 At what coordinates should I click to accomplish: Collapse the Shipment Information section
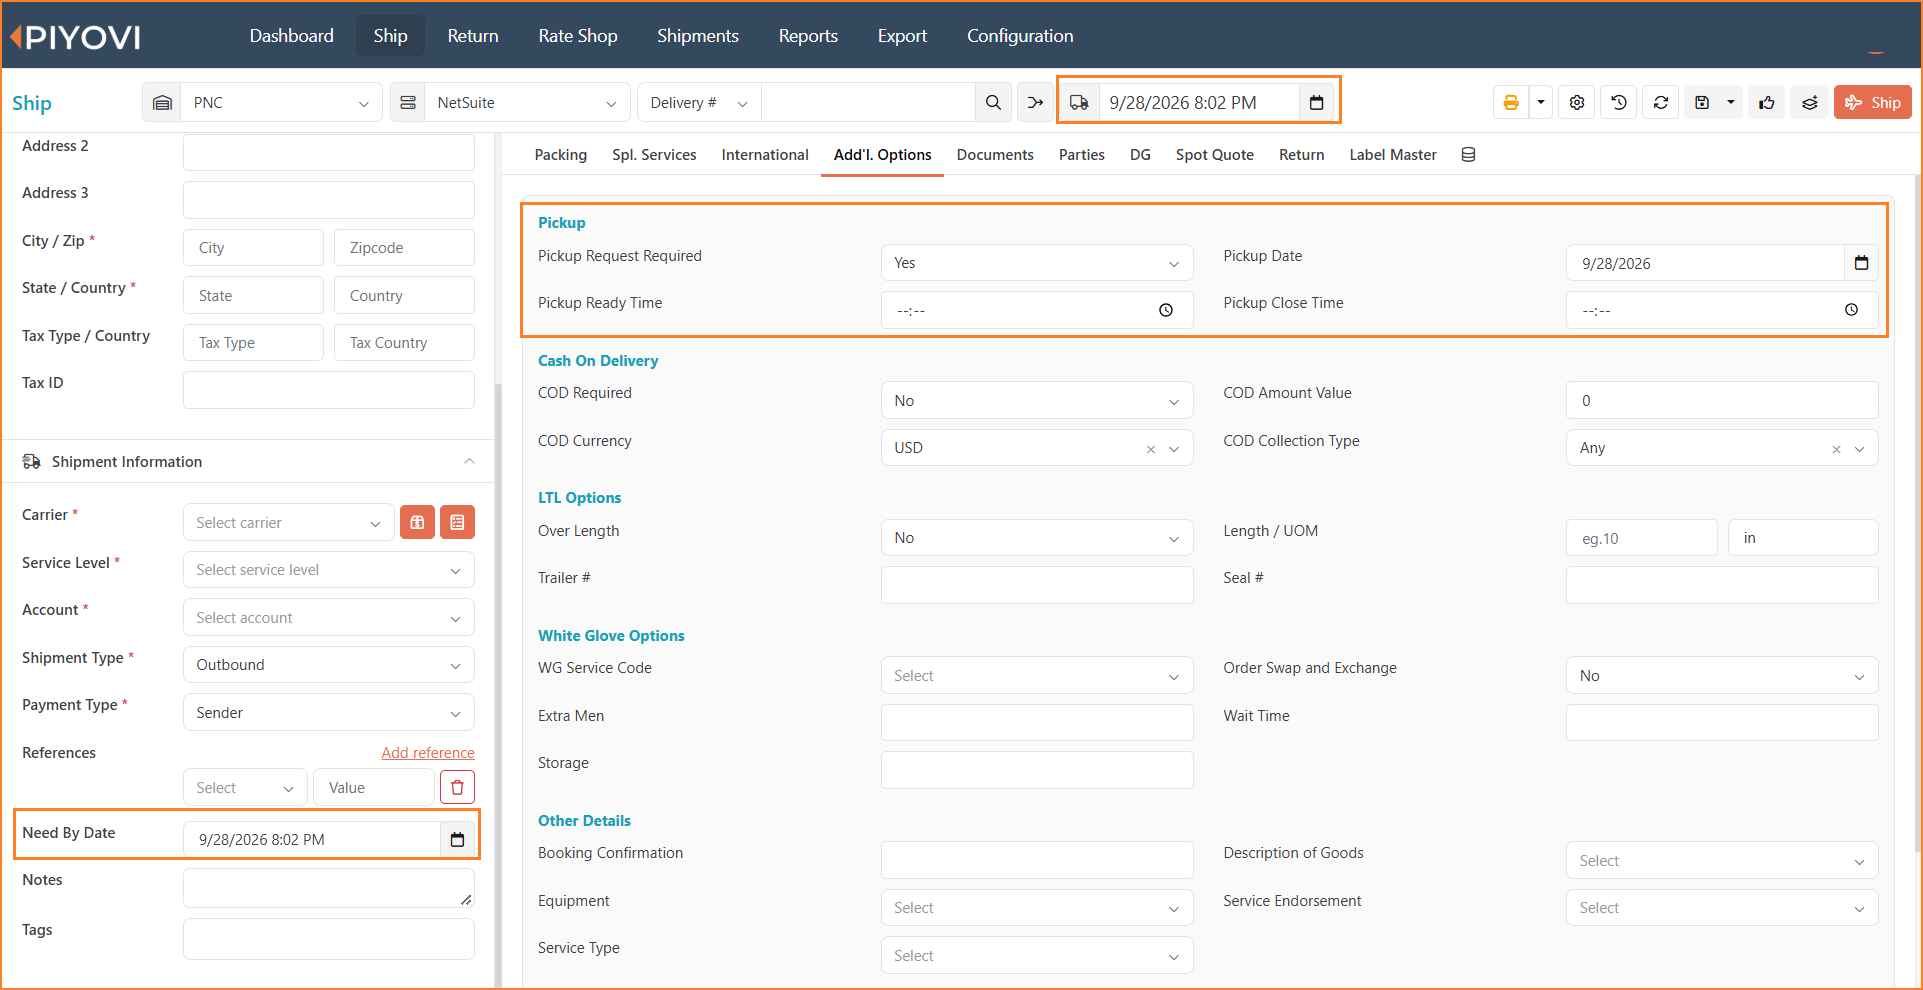tap(469, 461)
